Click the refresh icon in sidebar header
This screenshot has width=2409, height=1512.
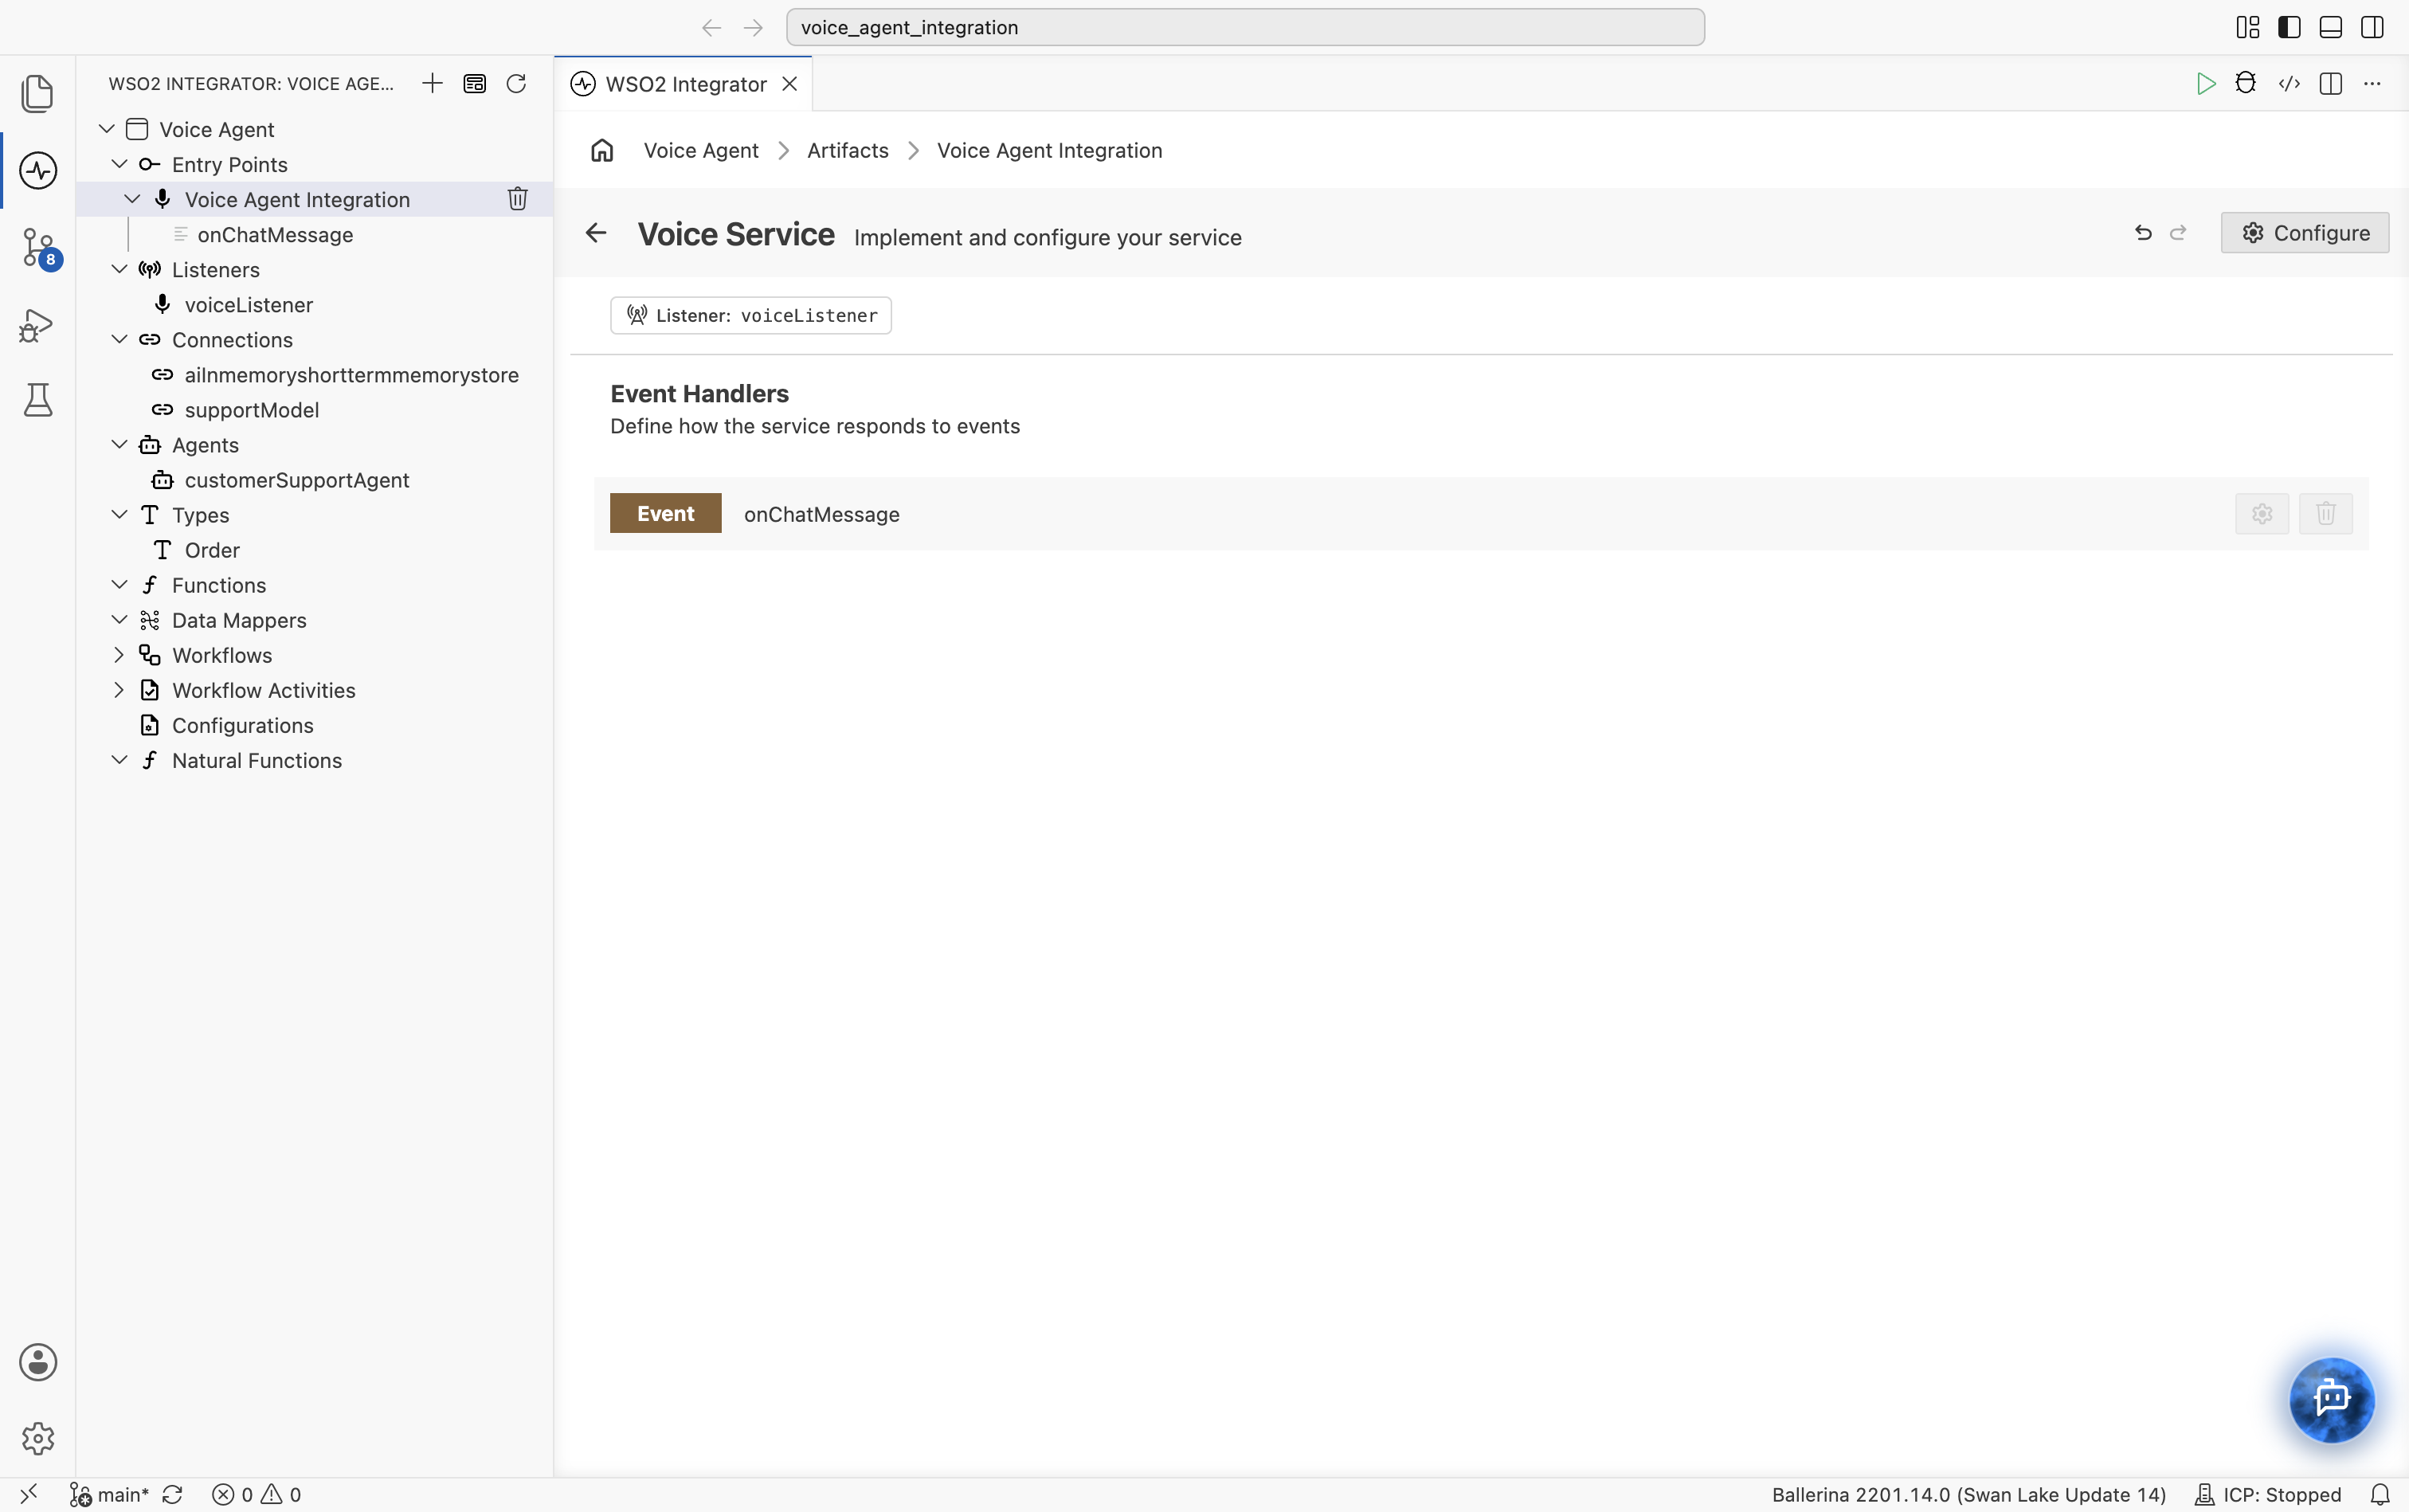516,83
